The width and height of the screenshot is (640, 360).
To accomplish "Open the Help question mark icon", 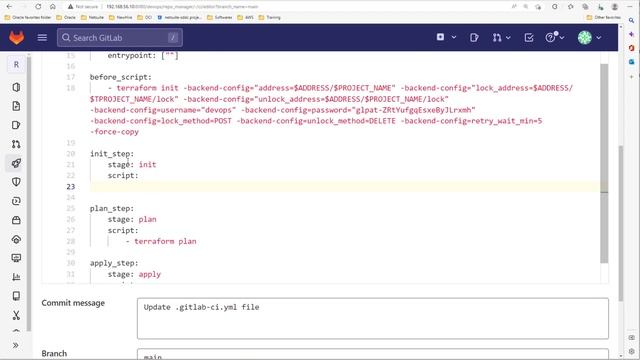I will click(550, 38).
